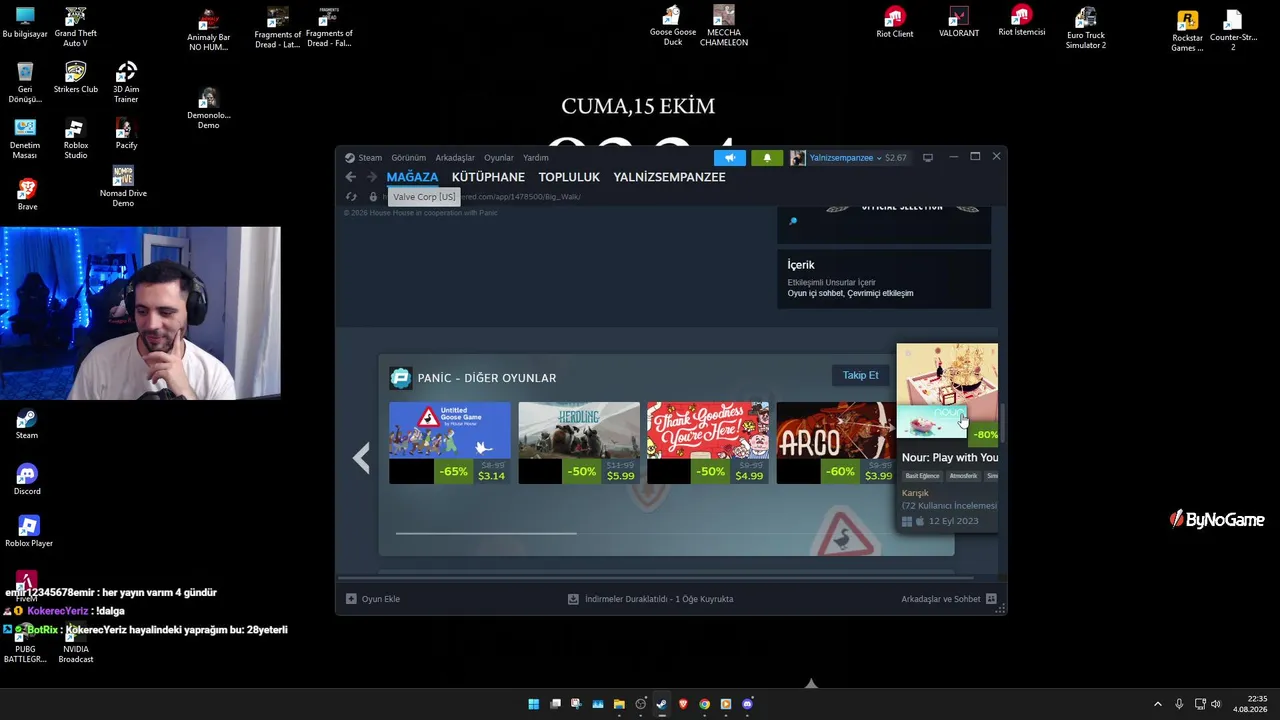Open the MAĞAZA store tab
This screenshot has height=720, width=1280.
tap(412, 177)
